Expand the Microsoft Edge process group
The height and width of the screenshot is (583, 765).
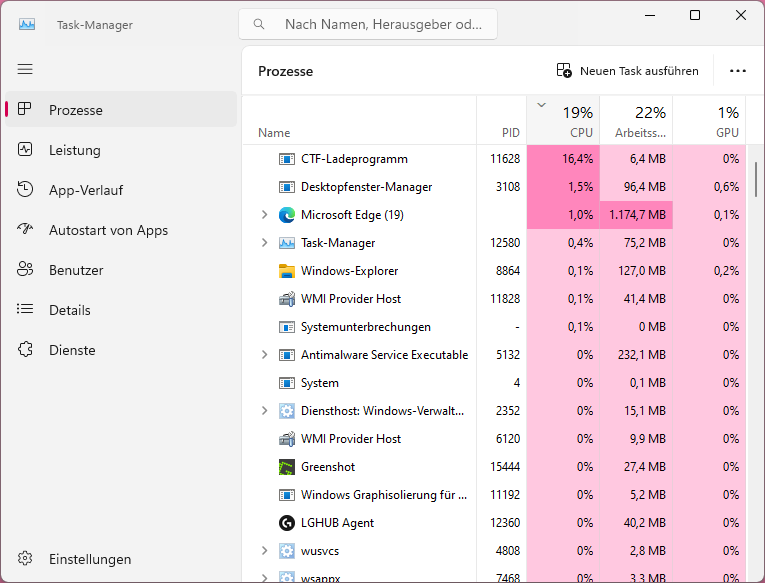point(264,215)
